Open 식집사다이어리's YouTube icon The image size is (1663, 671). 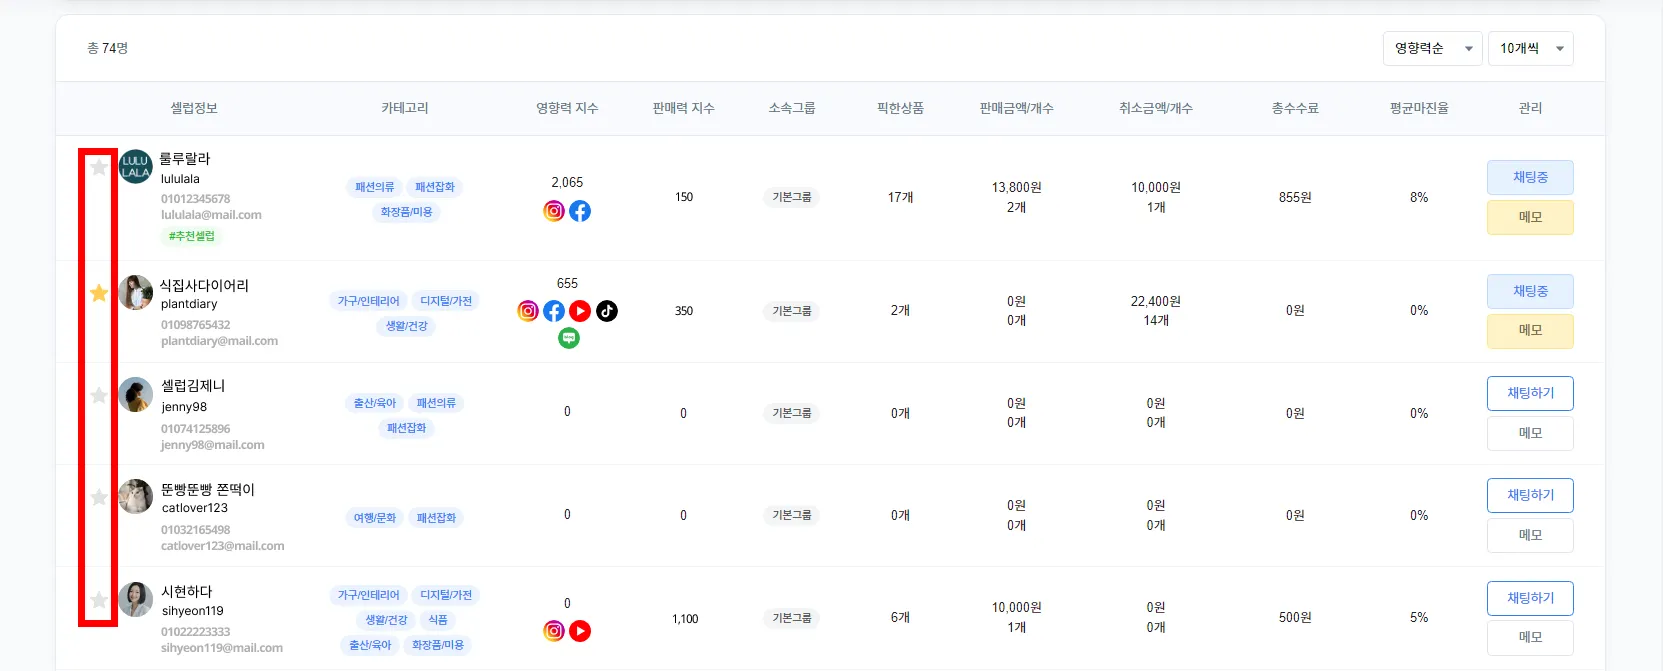click(x=580, y=311)
